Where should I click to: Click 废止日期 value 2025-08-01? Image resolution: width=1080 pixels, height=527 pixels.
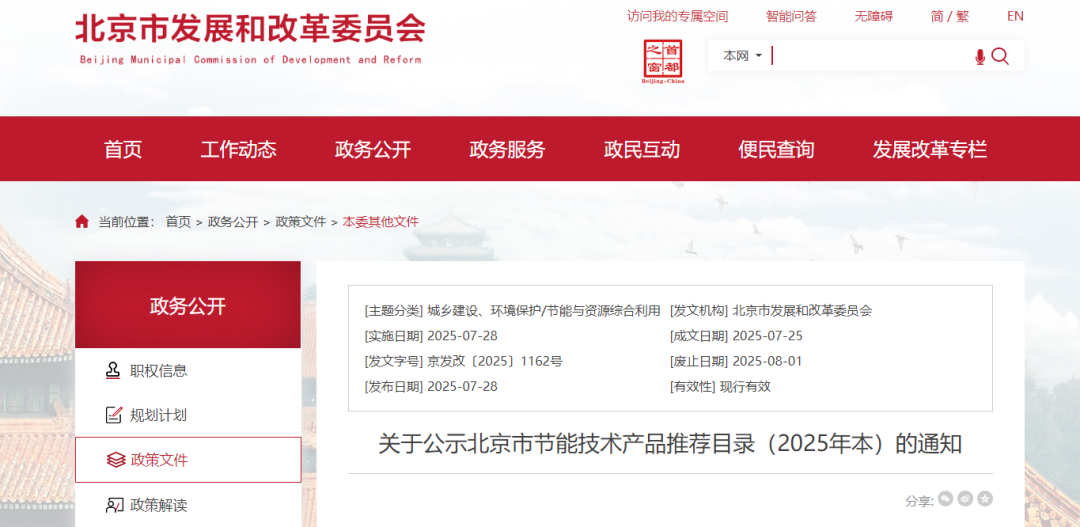tap(767, 361)
